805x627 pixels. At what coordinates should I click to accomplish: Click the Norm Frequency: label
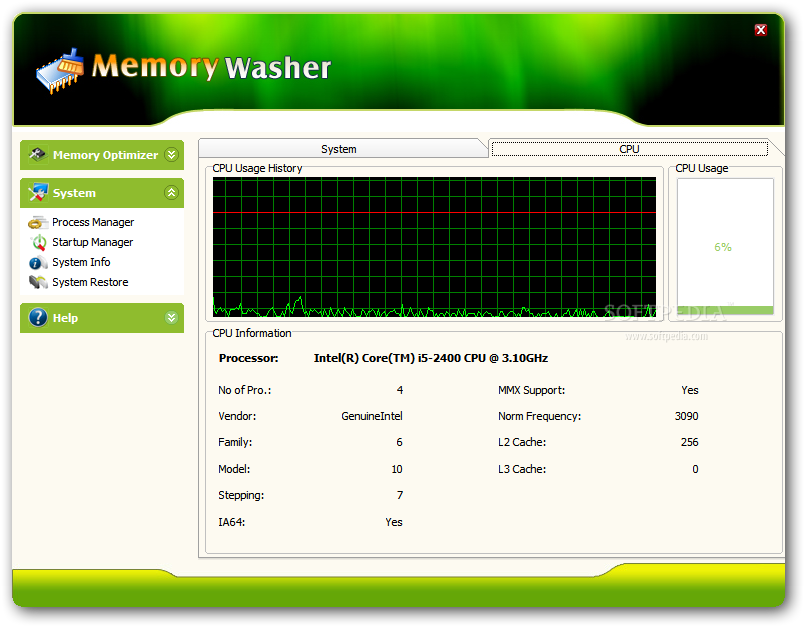[x=540, y=416]
